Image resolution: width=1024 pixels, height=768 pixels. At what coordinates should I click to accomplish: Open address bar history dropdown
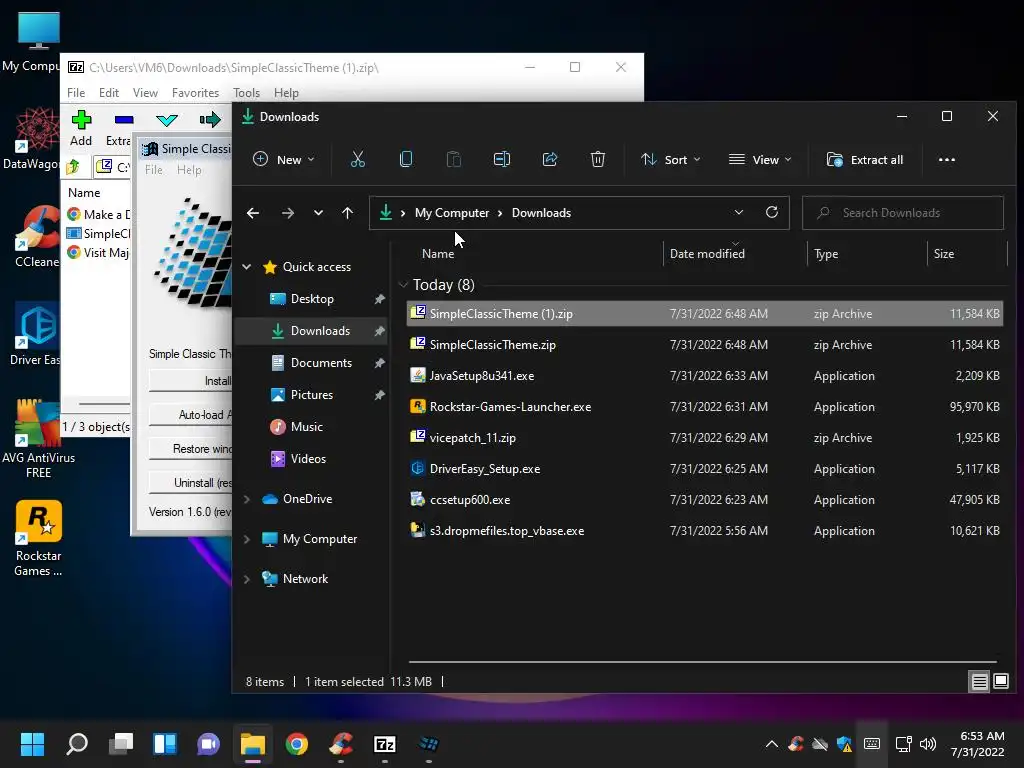(x=739, y=212)
